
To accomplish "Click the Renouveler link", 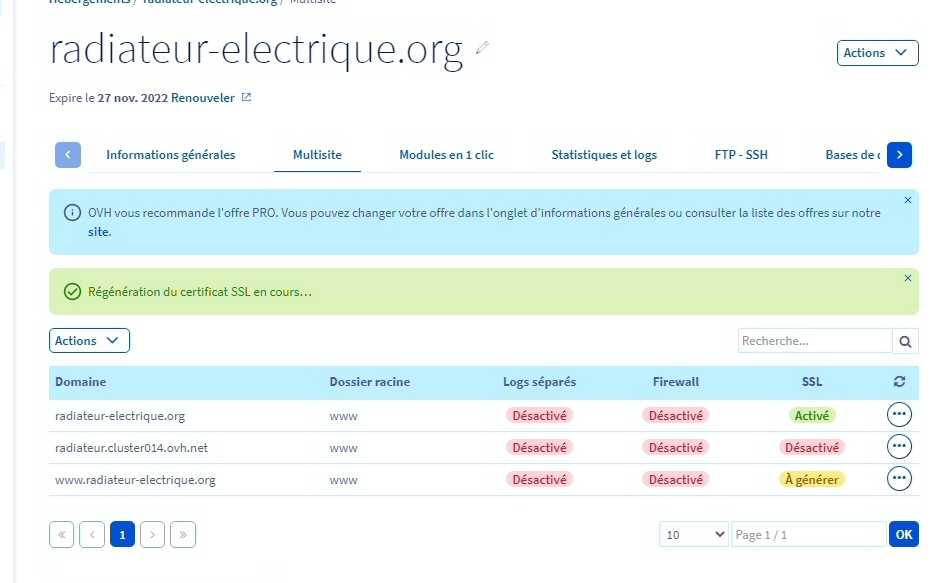I will pyautogui.click(x=203, y=98).
